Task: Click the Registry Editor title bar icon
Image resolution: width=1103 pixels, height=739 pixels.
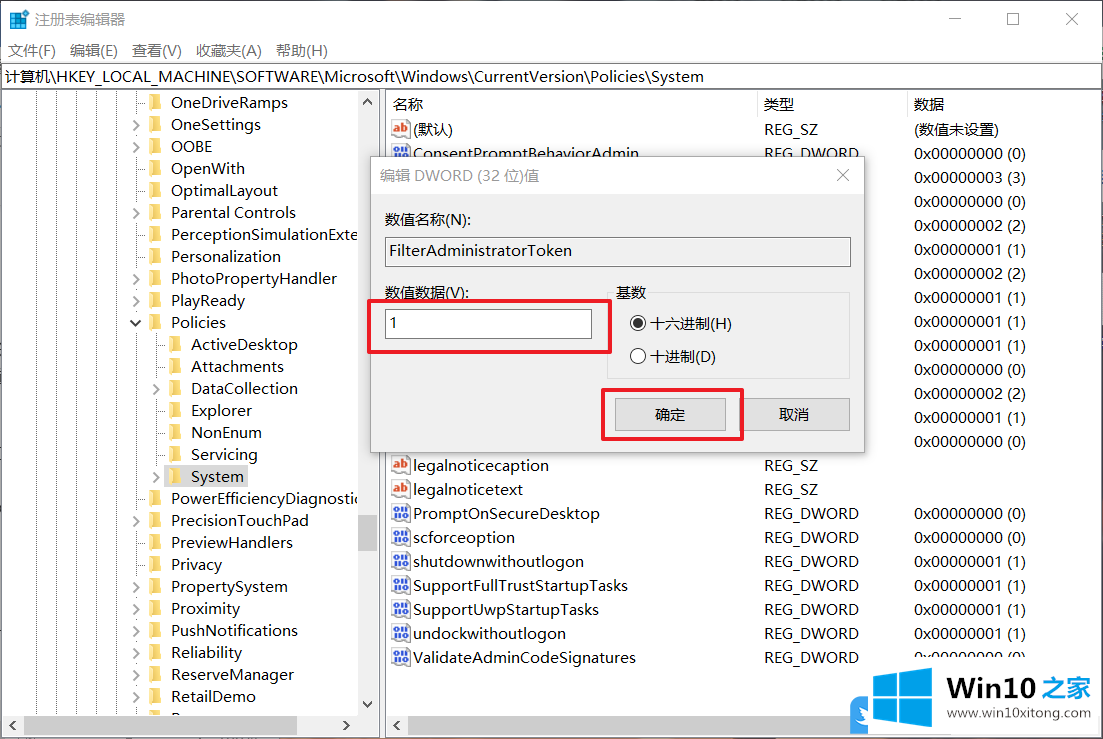Action: coord(19,19)
